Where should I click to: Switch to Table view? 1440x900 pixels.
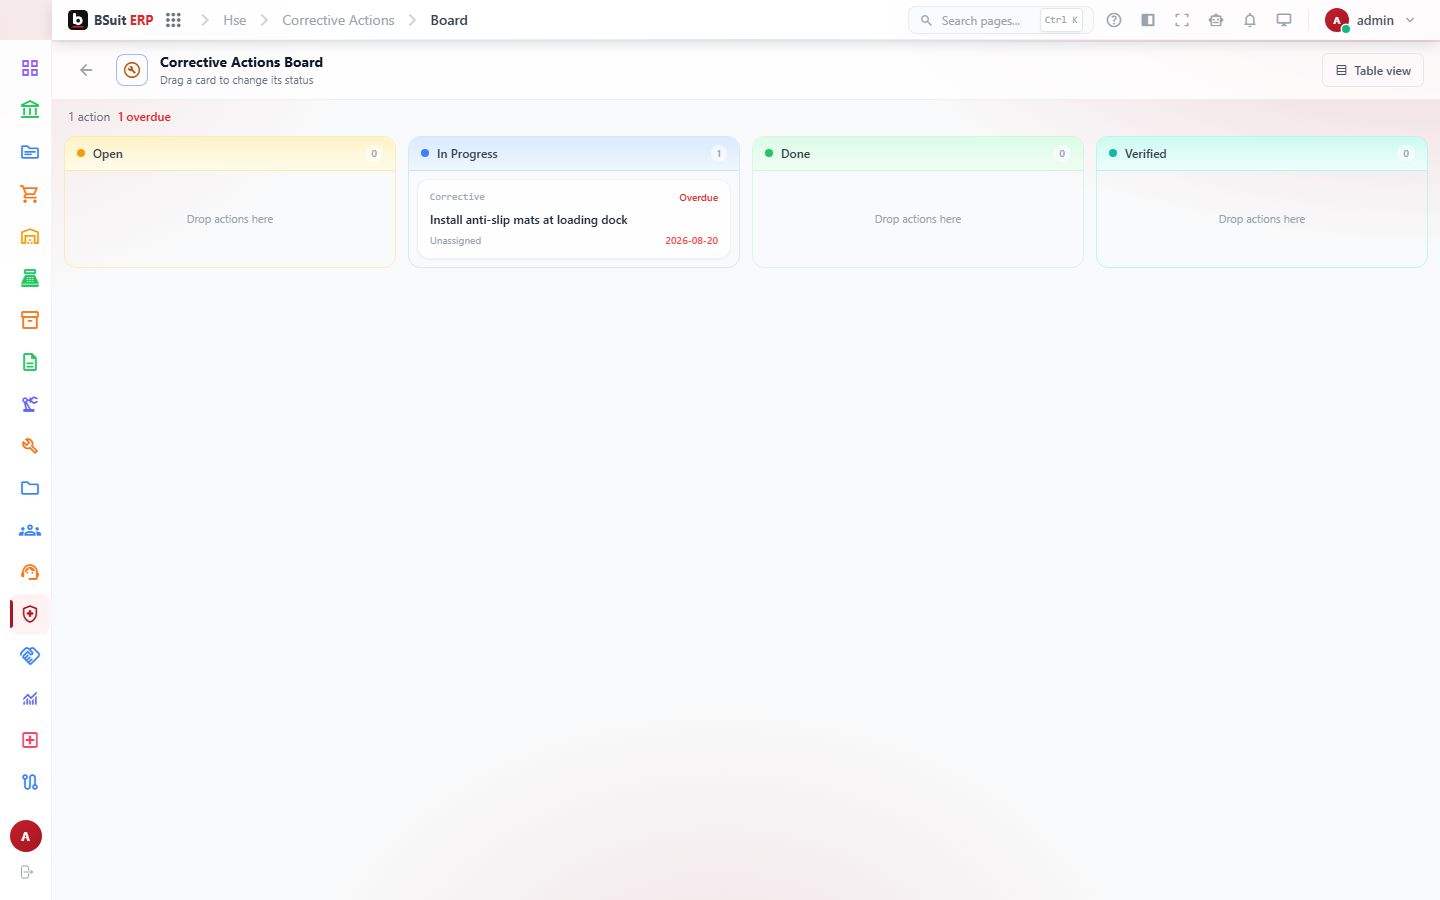click(x=1373, y=70)
